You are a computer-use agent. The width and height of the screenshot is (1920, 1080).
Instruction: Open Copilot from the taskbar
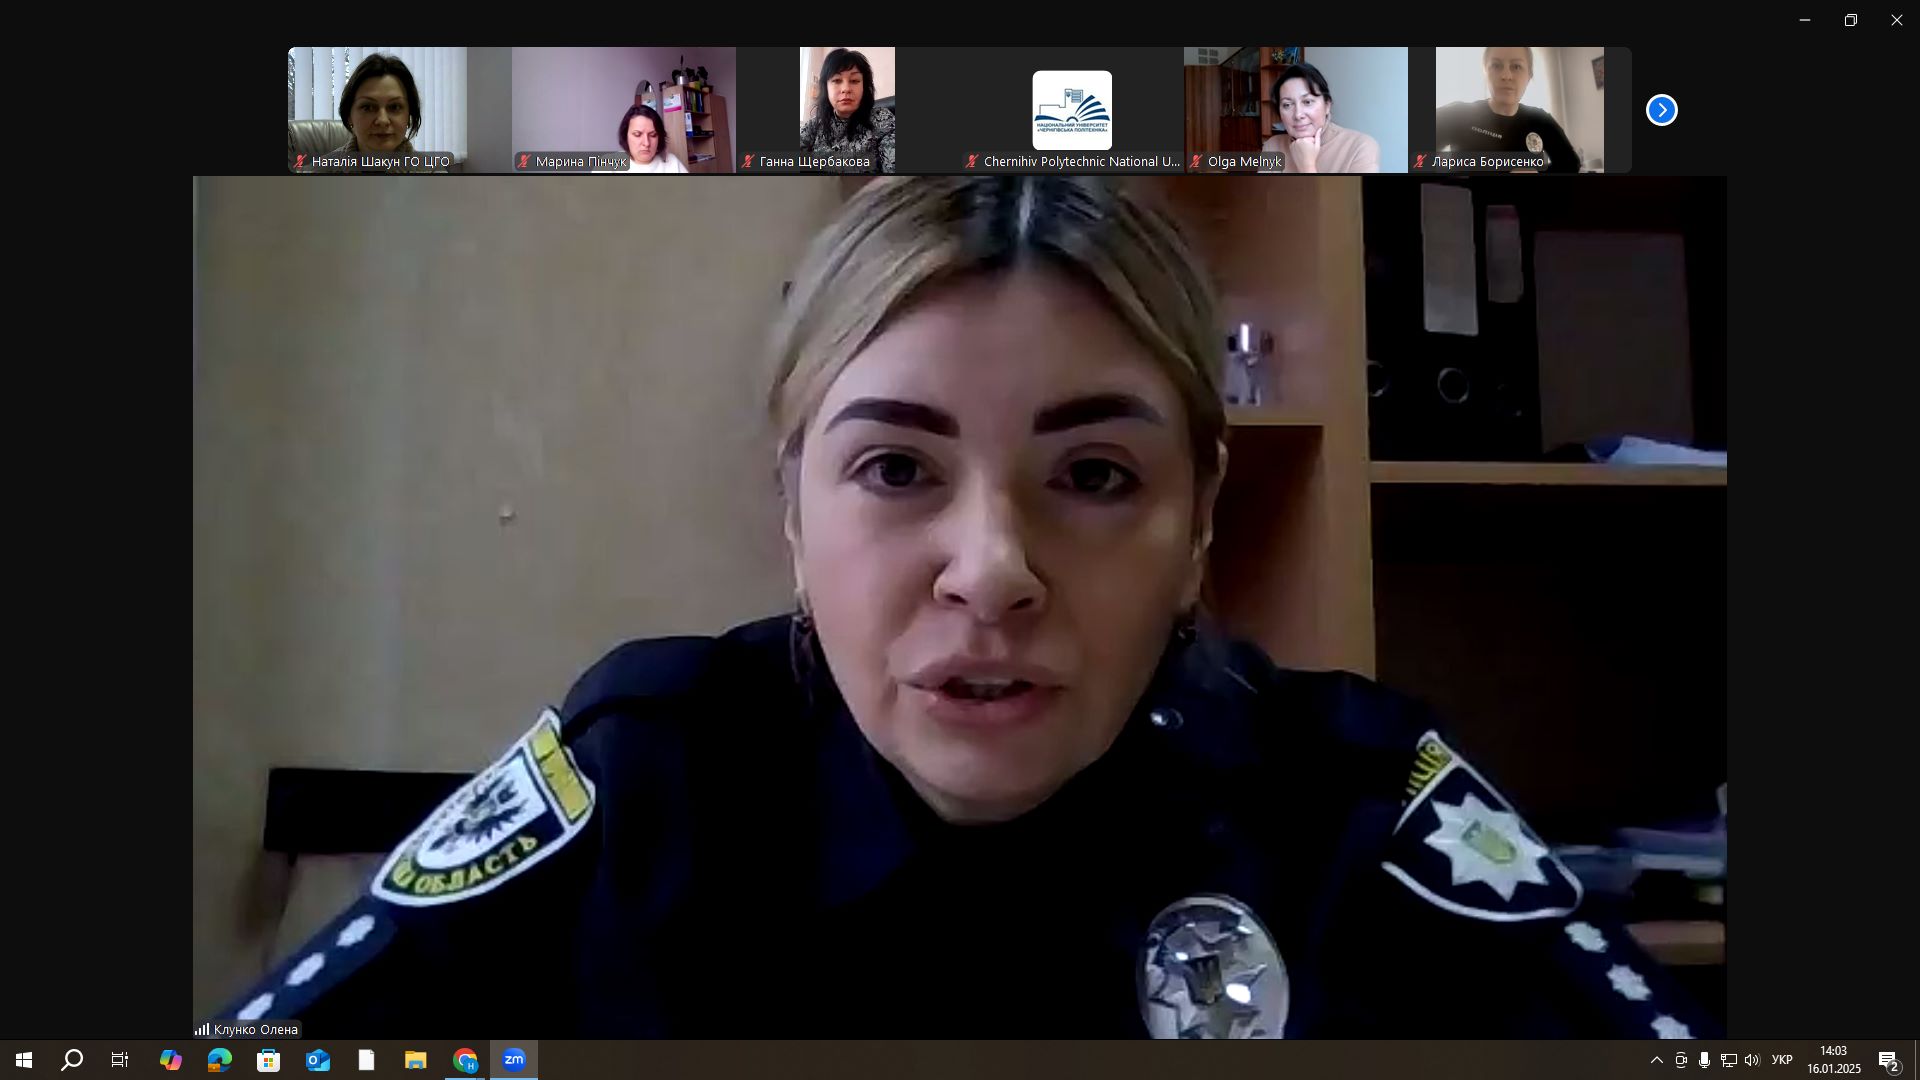point(171,1060)
